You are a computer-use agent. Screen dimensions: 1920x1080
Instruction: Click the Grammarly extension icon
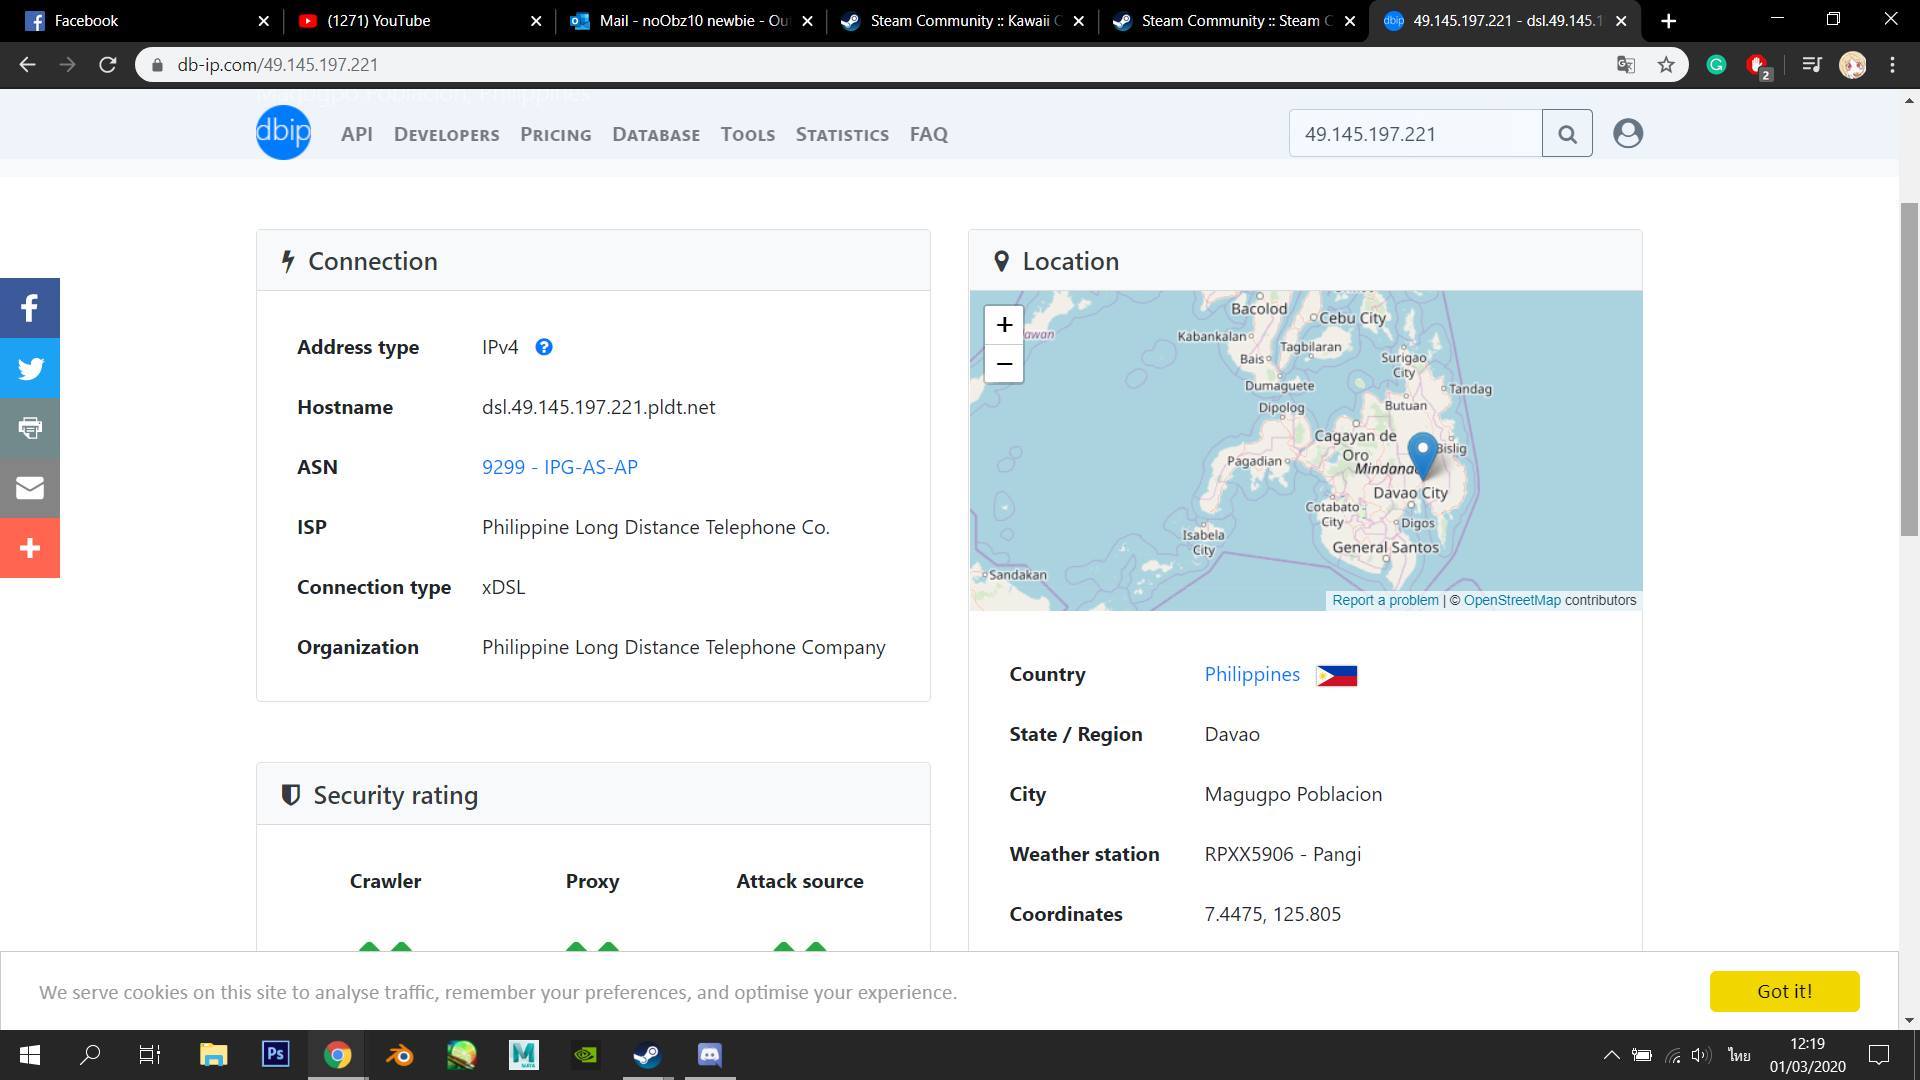(x=1716, y=65)
